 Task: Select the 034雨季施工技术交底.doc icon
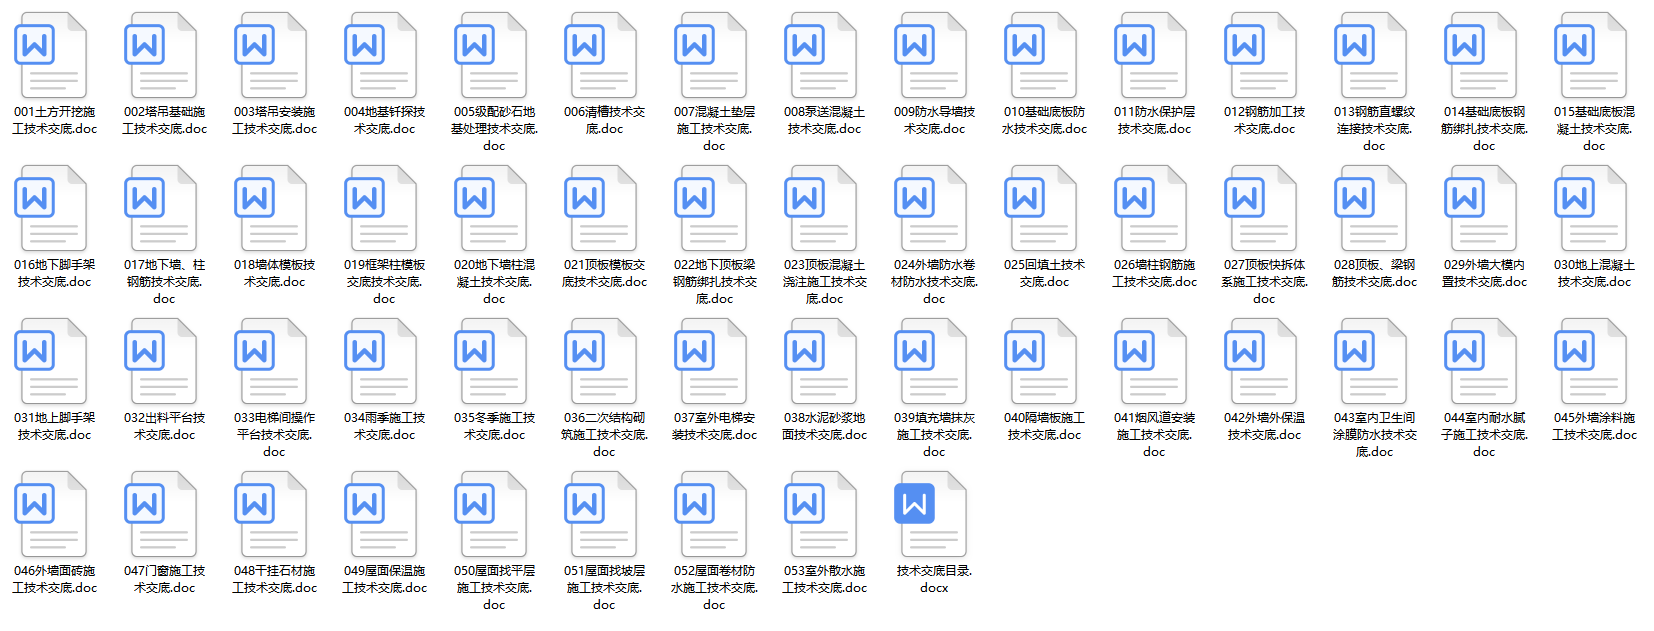[x=380, y=361]
